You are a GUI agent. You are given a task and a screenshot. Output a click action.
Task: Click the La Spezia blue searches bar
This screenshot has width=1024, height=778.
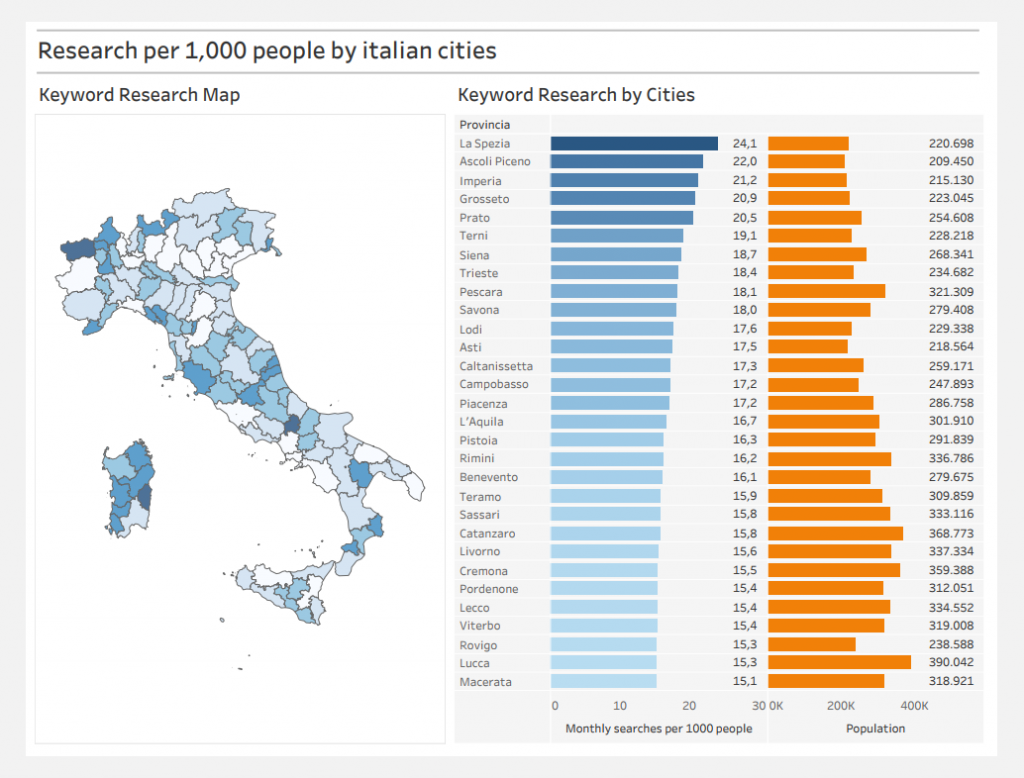(x=634, y=143)
